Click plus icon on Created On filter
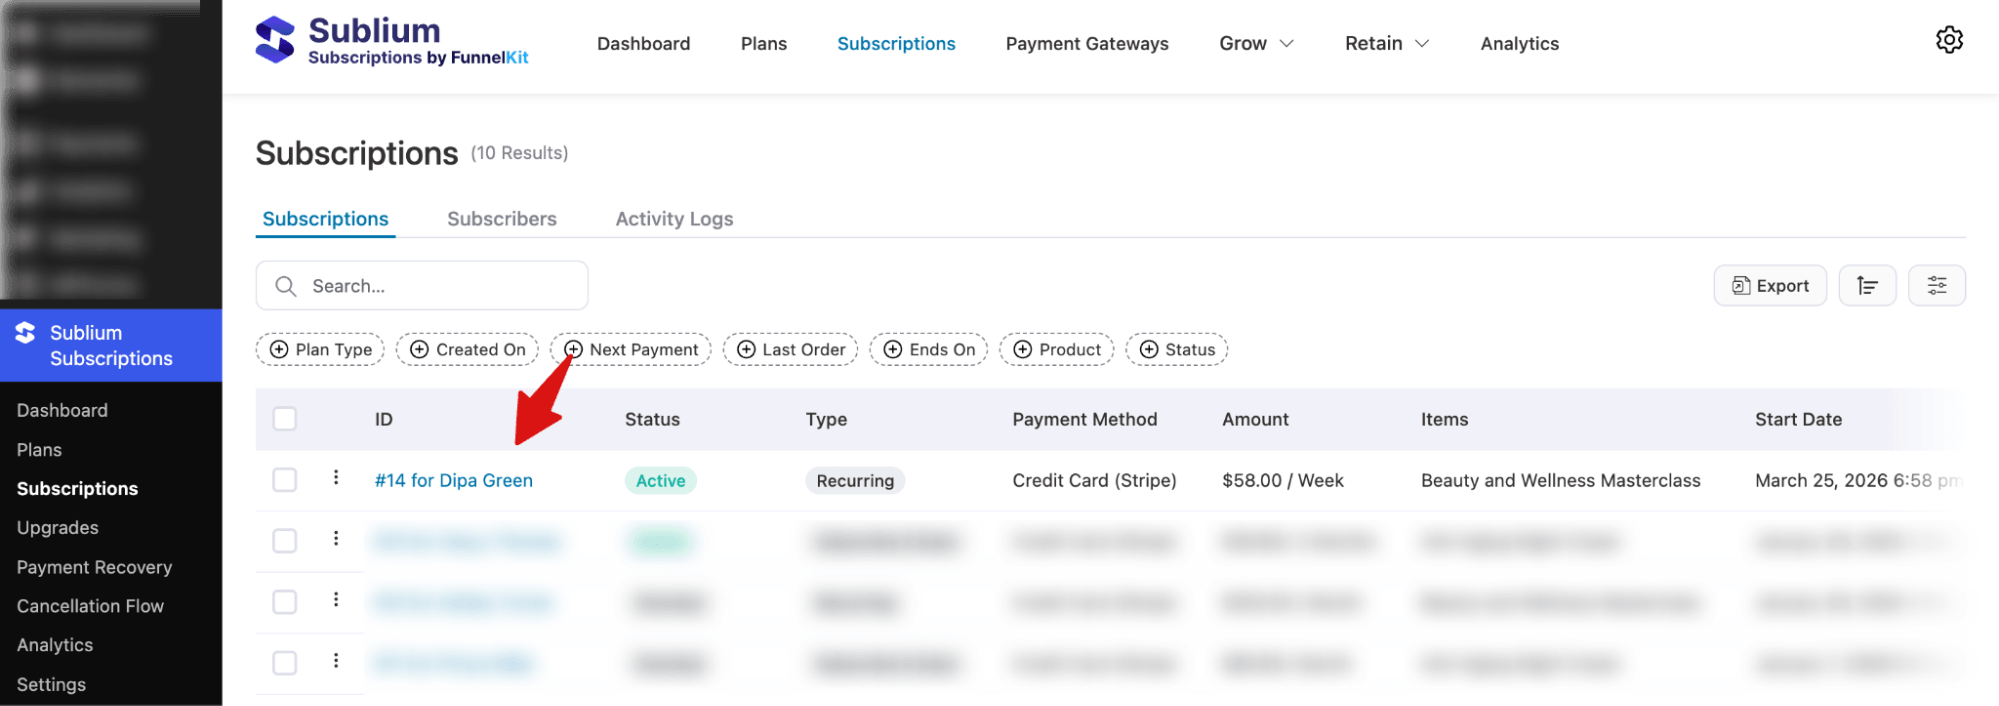The width and height of the screenshot is (1999, 706). [x=419, y=349]
